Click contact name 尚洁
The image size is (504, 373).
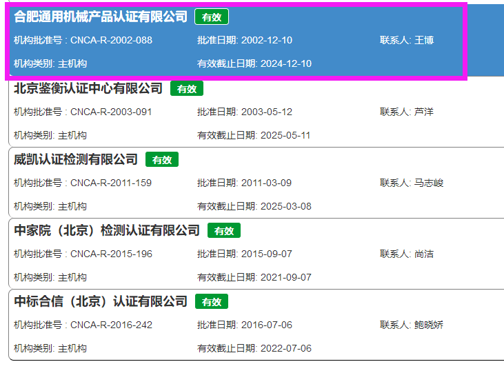(424, 254)
